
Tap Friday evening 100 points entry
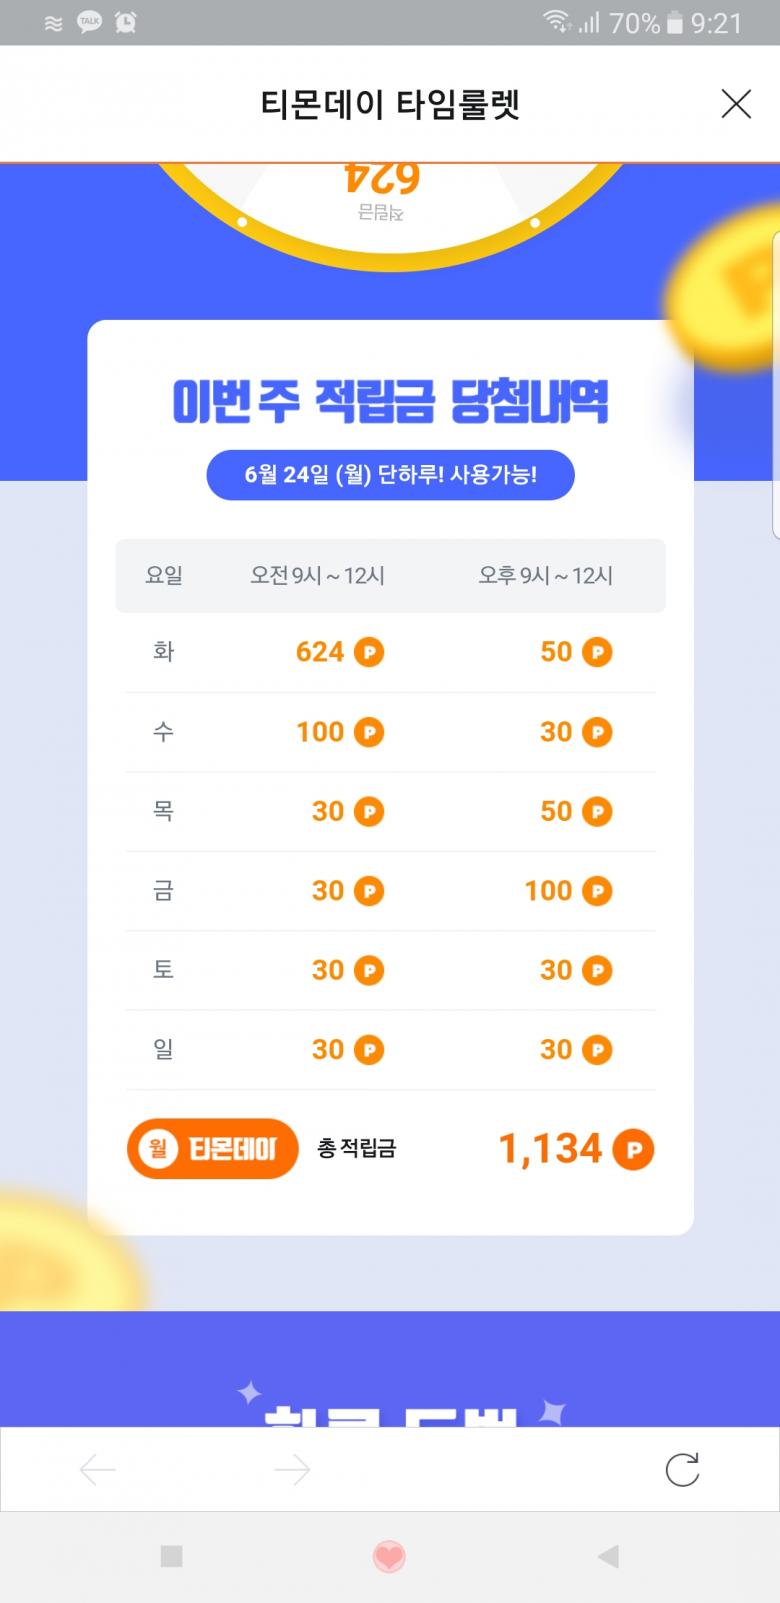[x=567, y=890]
